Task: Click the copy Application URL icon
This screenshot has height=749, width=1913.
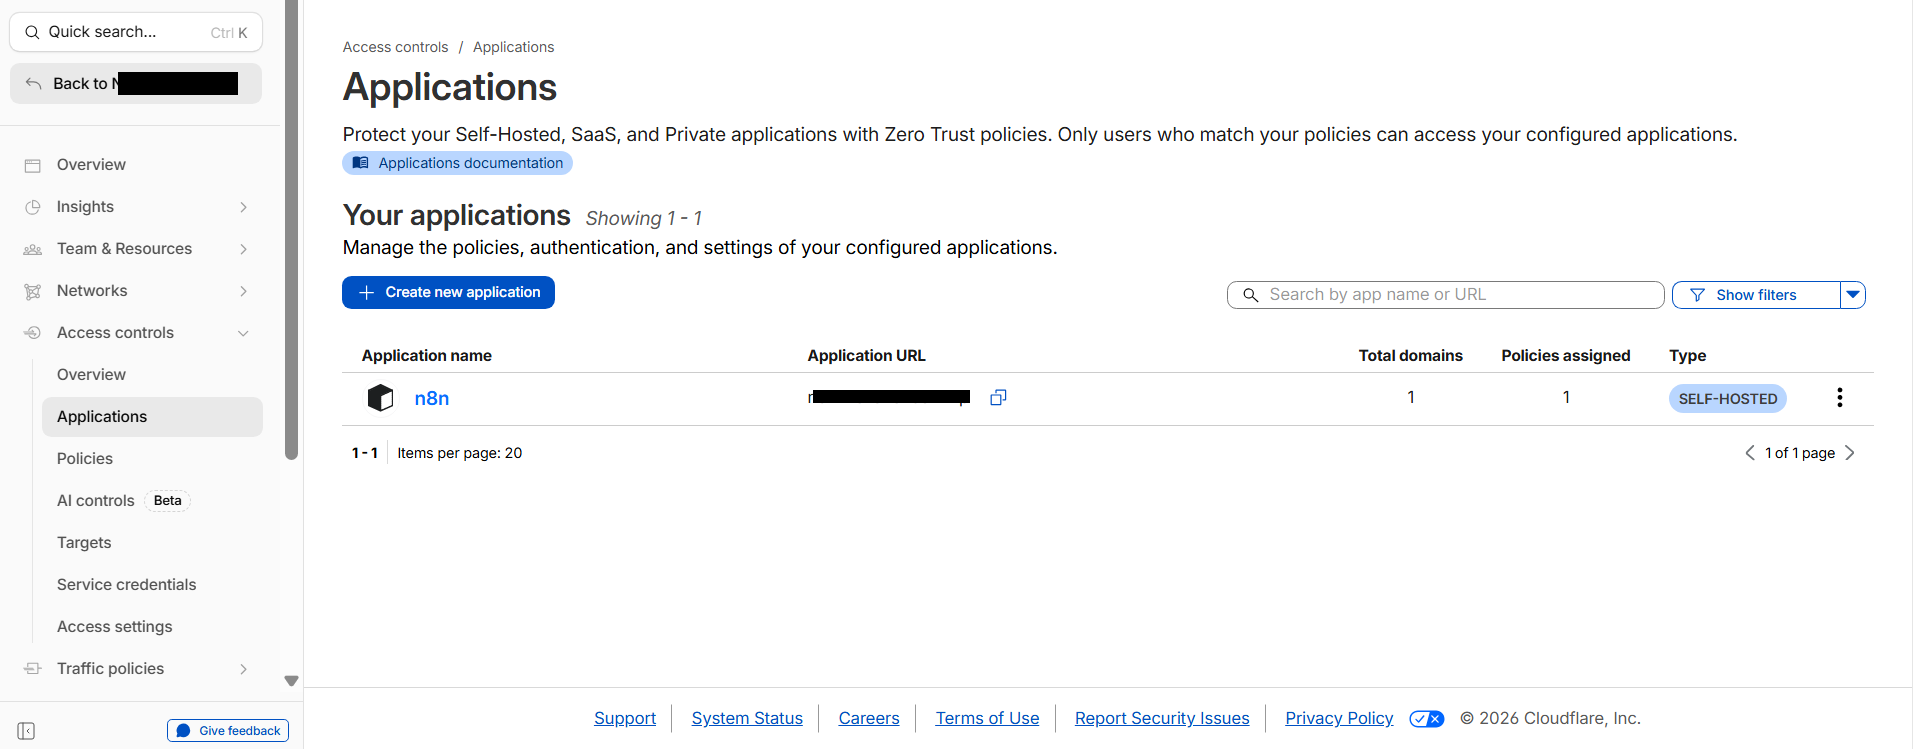Action: (x=997, y=398)
